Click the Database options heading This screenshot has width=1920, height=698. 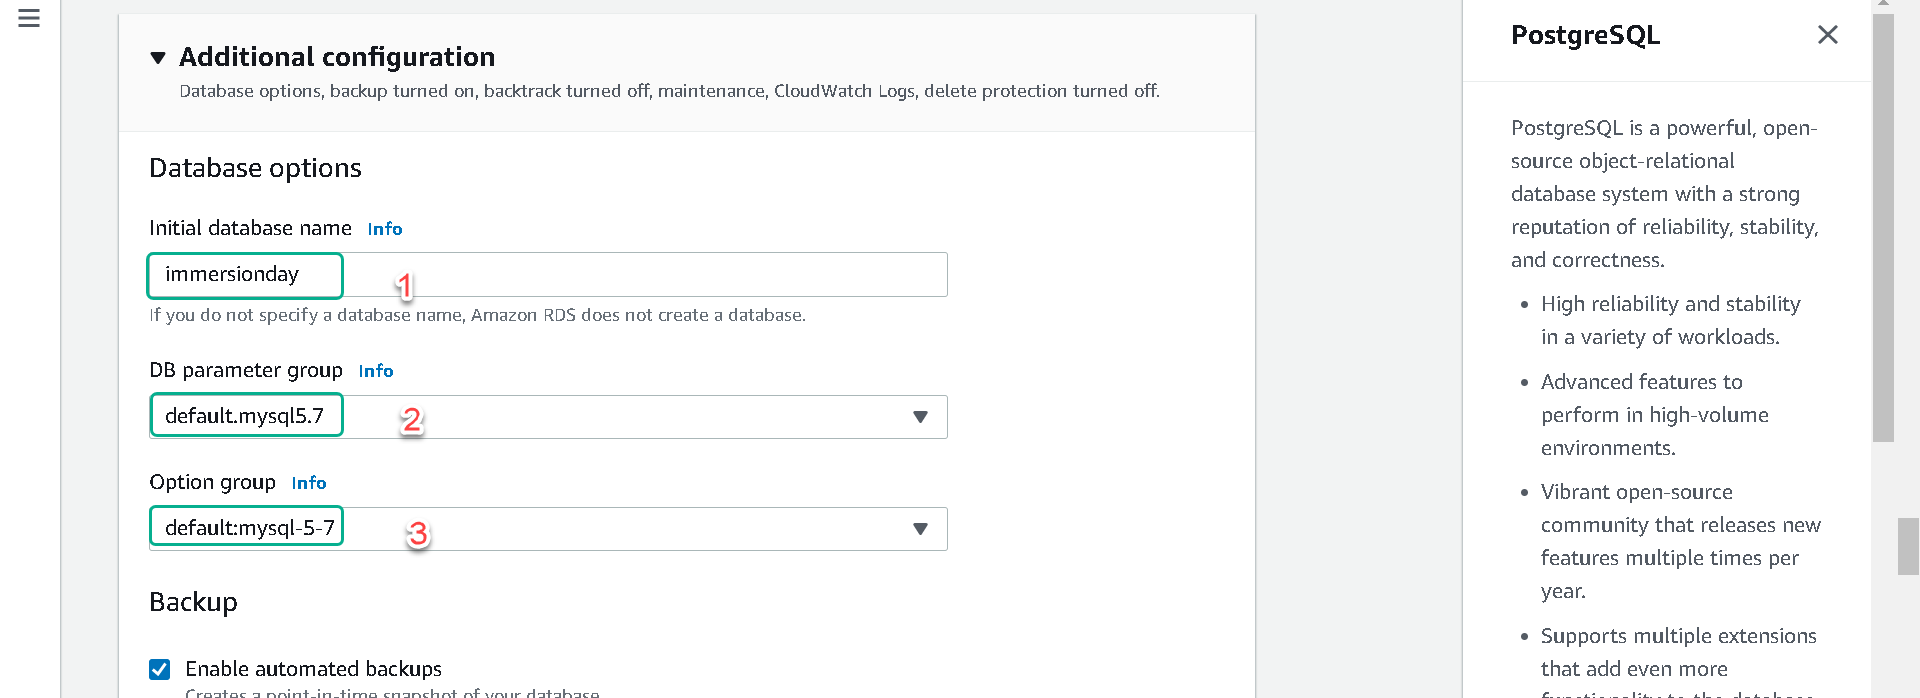click(x=255, y=168)
